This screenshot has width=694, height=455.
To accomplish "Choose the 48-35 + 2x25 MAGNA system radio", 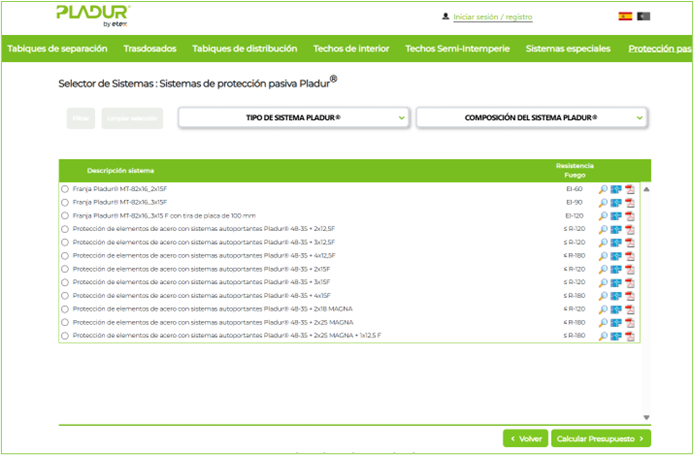I will pos(65,322).
